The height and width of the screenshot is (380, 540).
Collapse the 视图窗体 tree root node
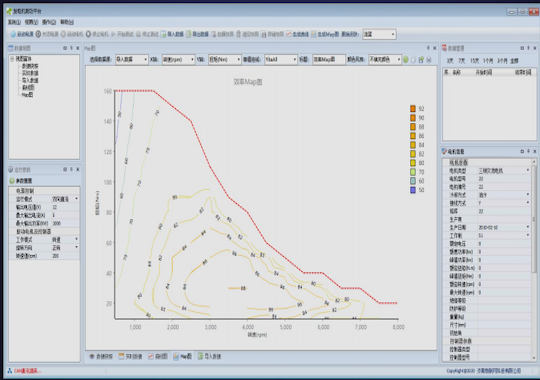[12, 59]
